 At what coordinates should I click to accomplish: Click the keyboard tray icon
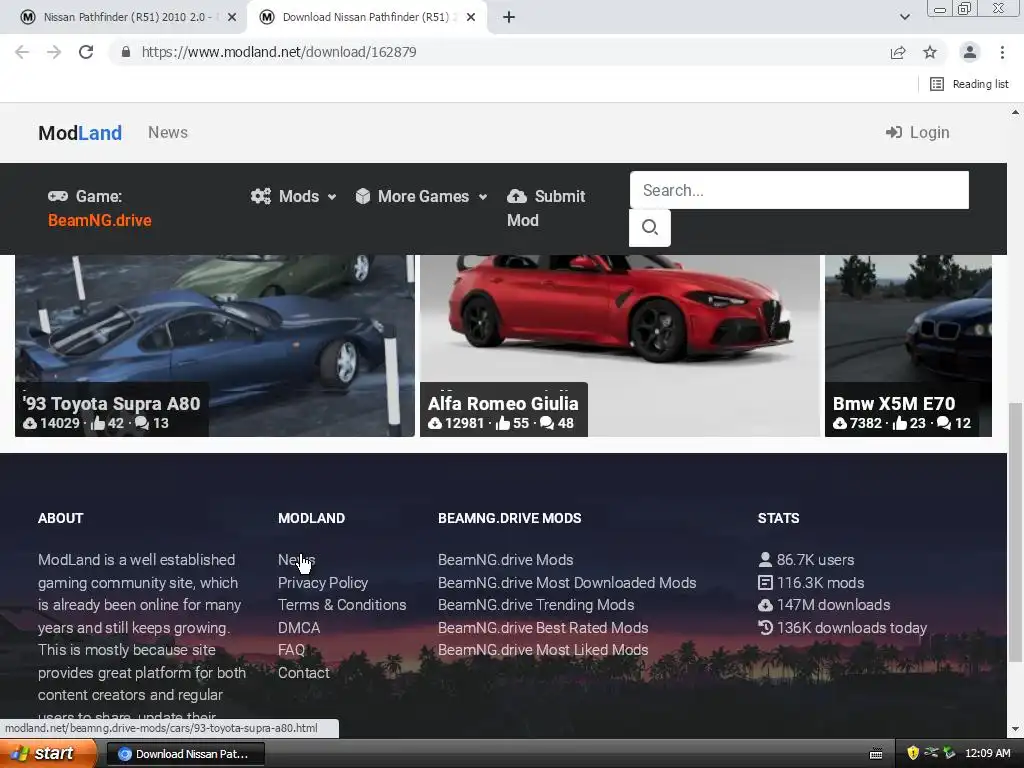(x=876, y=754)
